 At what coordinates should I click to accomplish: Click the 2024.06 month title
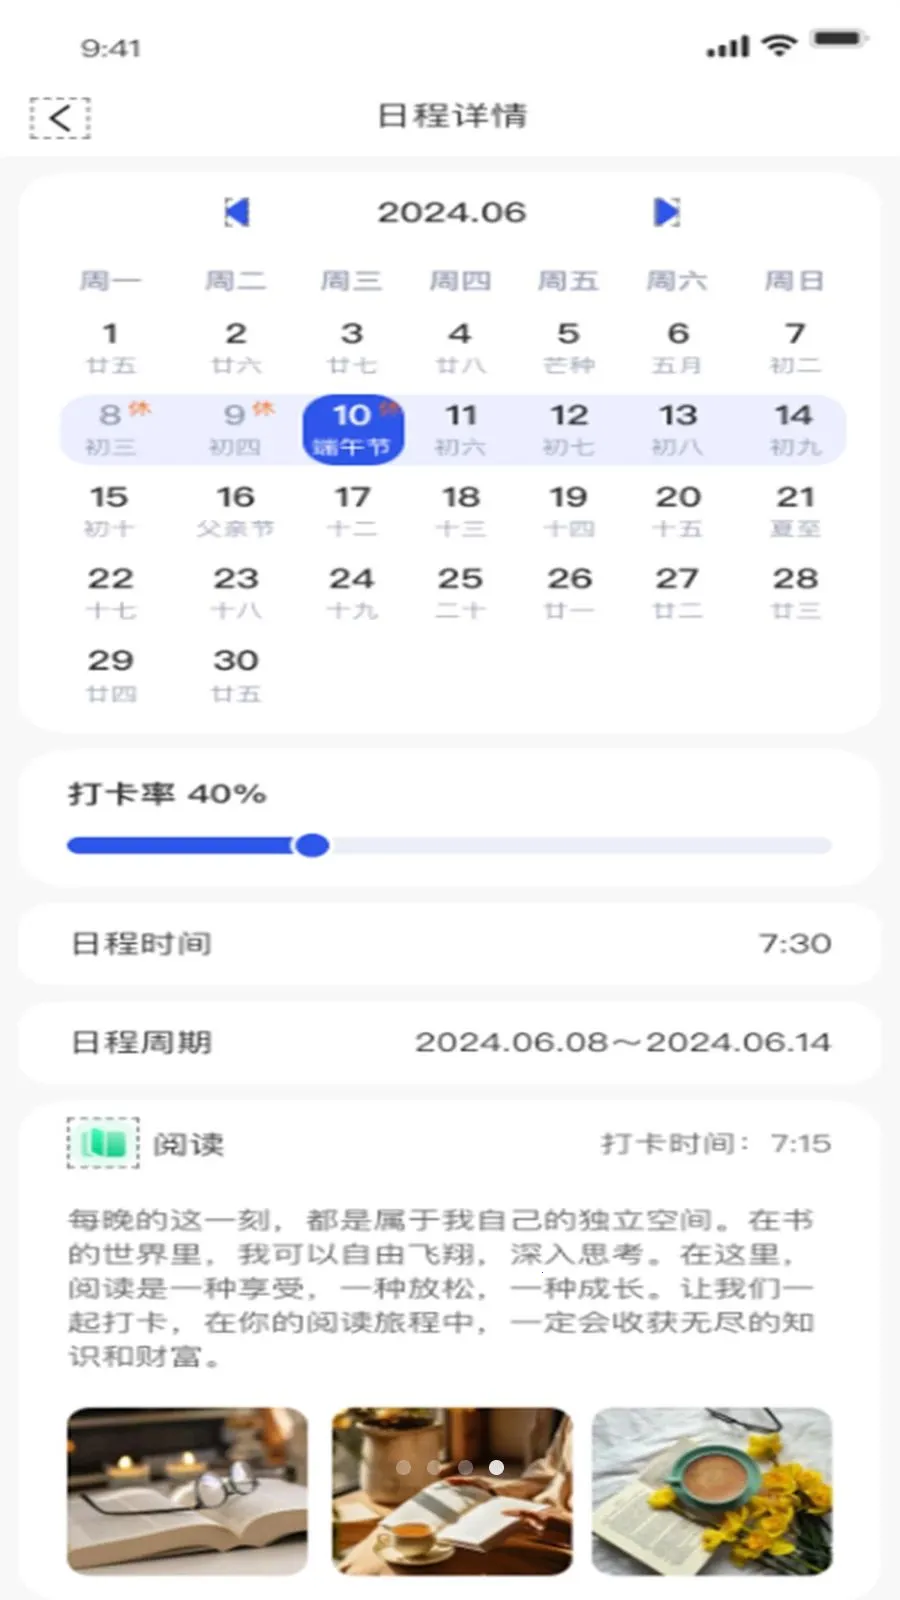[x=451, y=212]
